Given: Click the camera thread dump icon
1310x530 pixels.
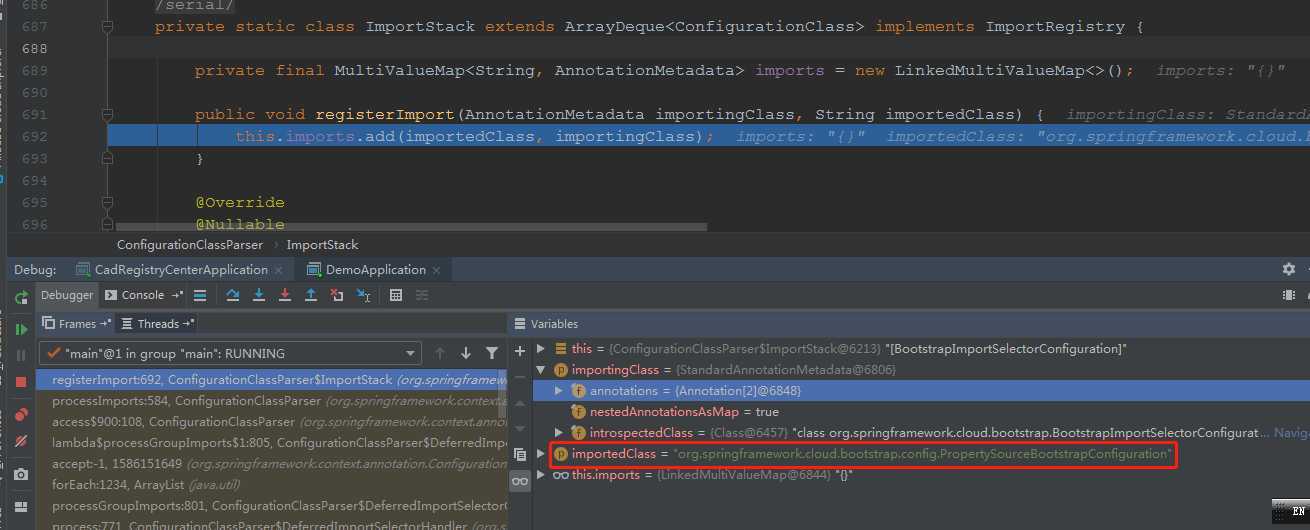Looking at the screenshot, I should click(x=21, y=474).
